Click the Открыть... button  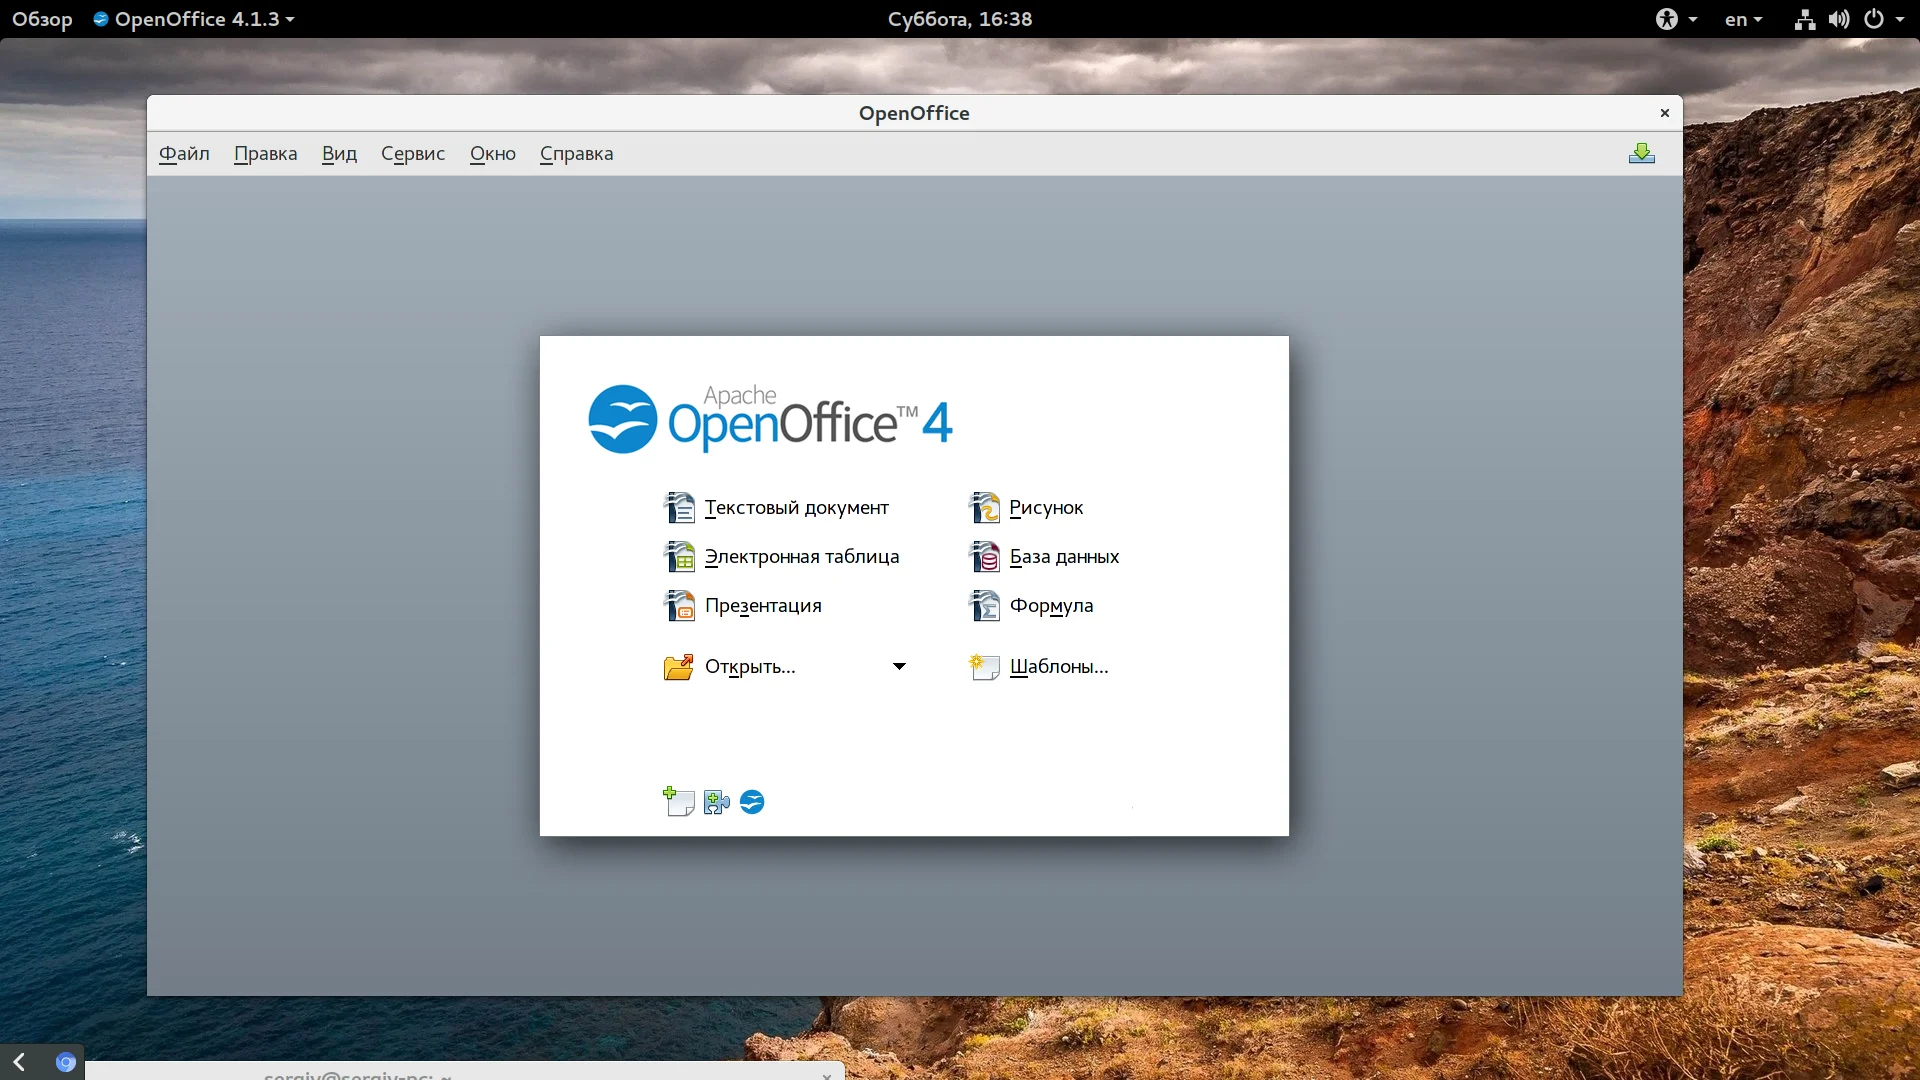(750, 667)
